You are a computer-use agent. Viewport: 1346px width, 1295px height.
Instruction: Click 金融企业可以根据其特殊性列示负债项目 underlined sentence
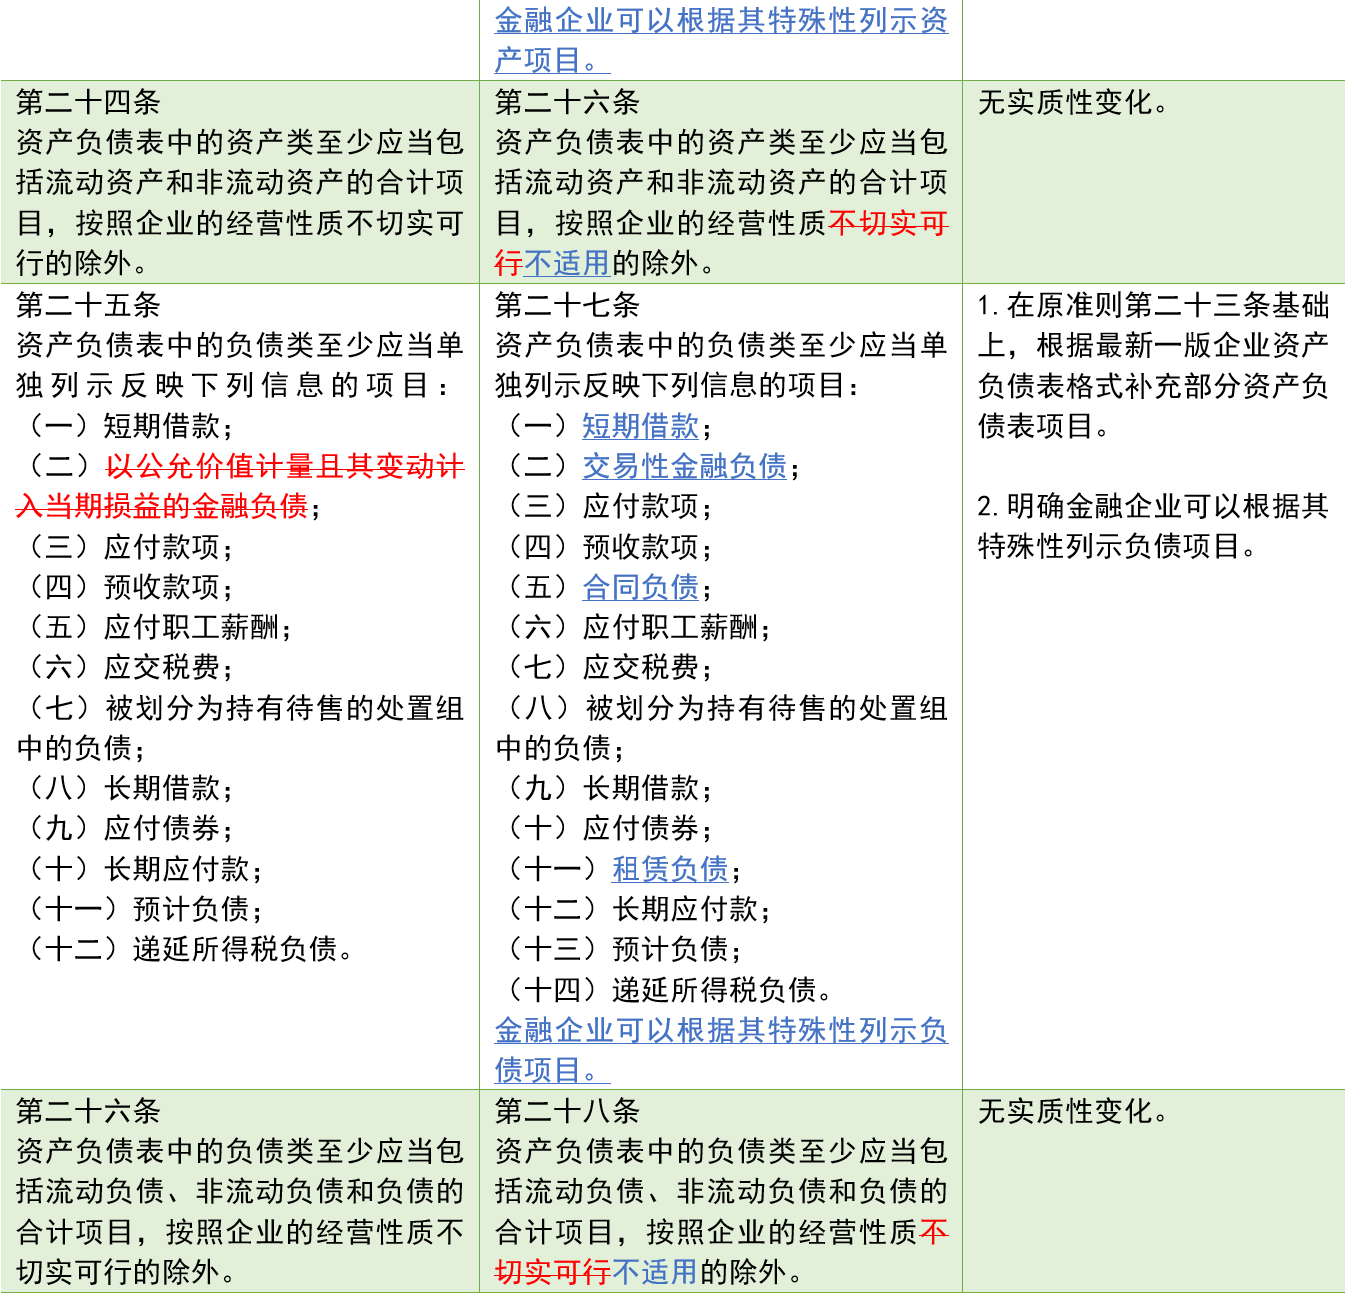point(721,1050)
